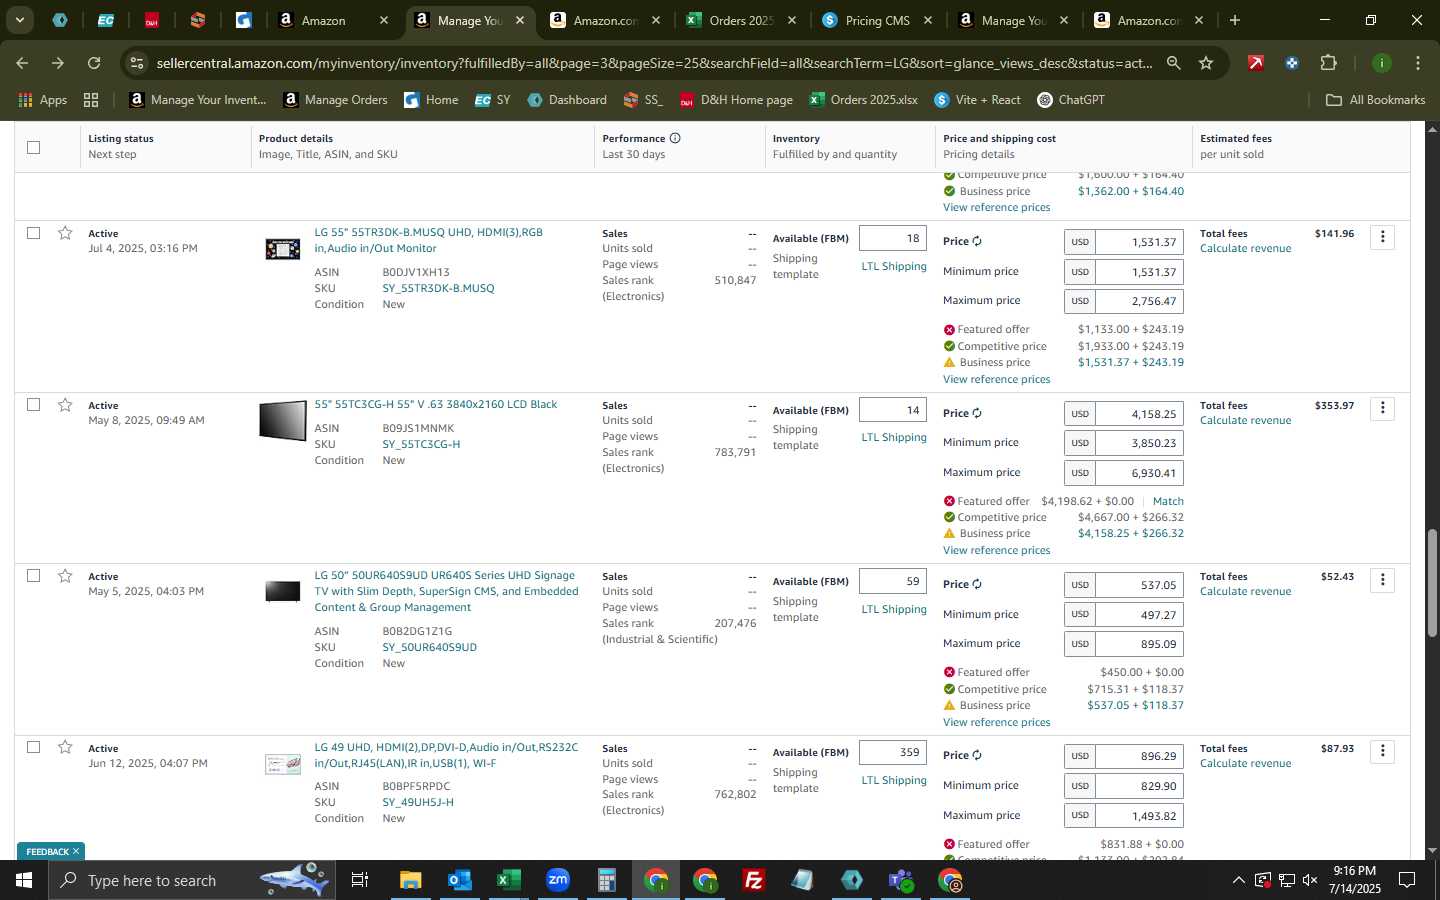Edit price field showing 4,158.25
Screen dimensions: 1440x900
click(x=1139, y=414)
